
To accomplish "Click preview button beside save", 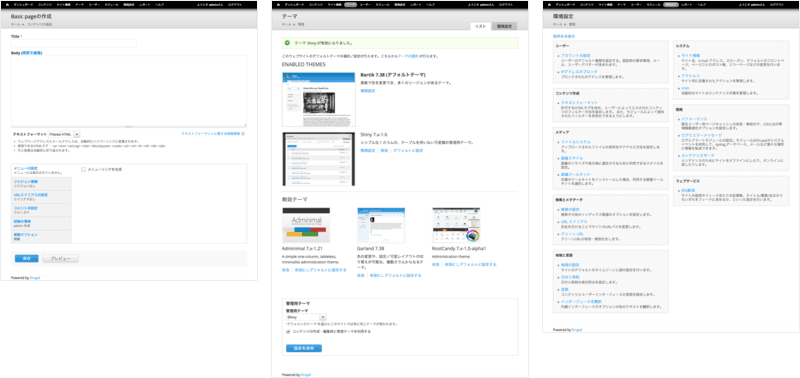I will 60,259.
